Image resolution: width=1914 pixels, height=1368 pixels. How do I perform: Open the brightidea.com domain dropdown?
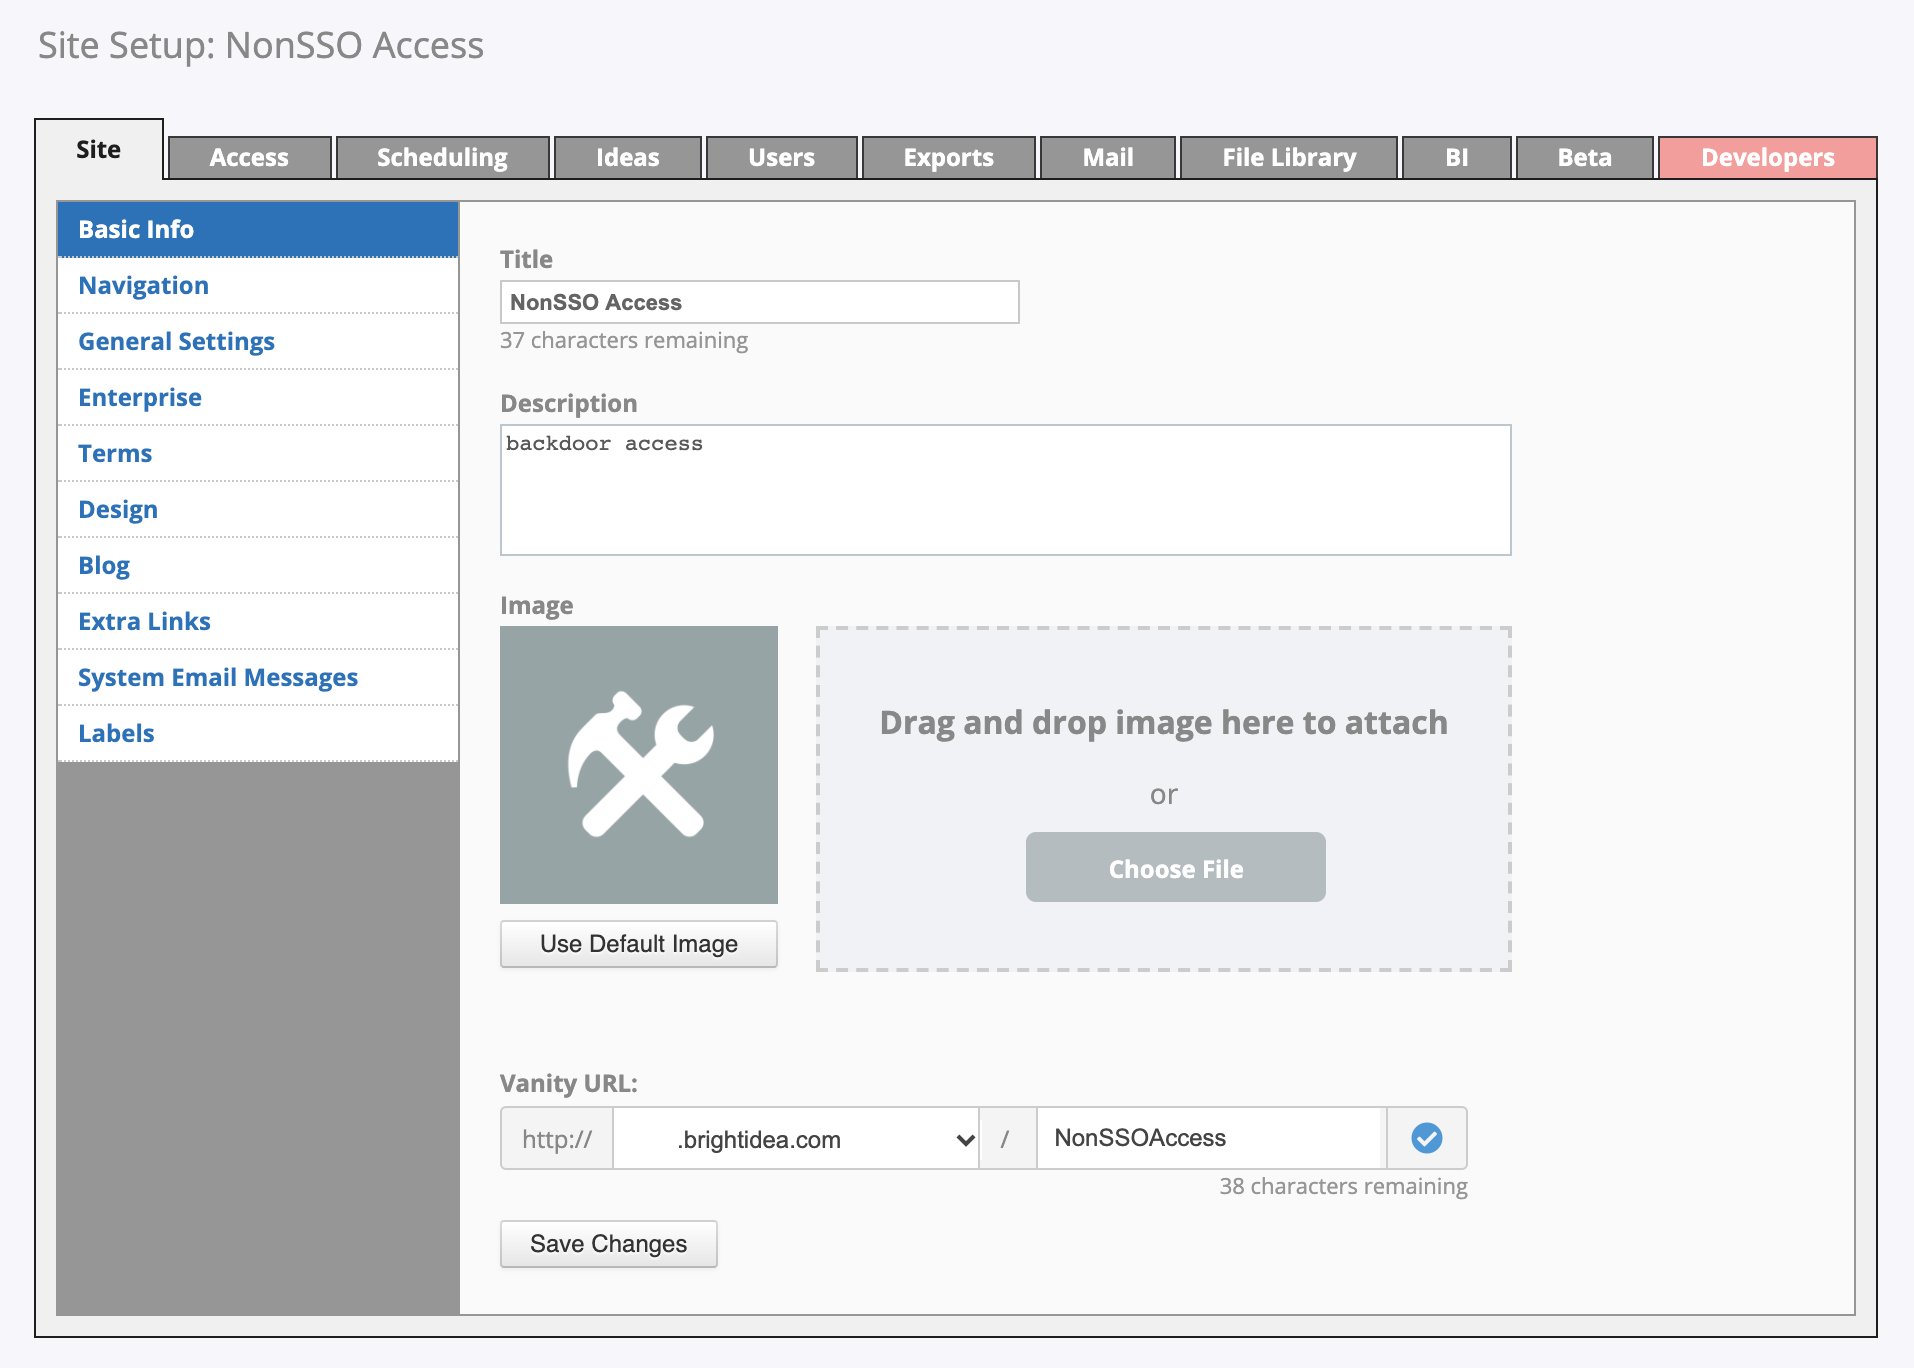coord(796,1139)
